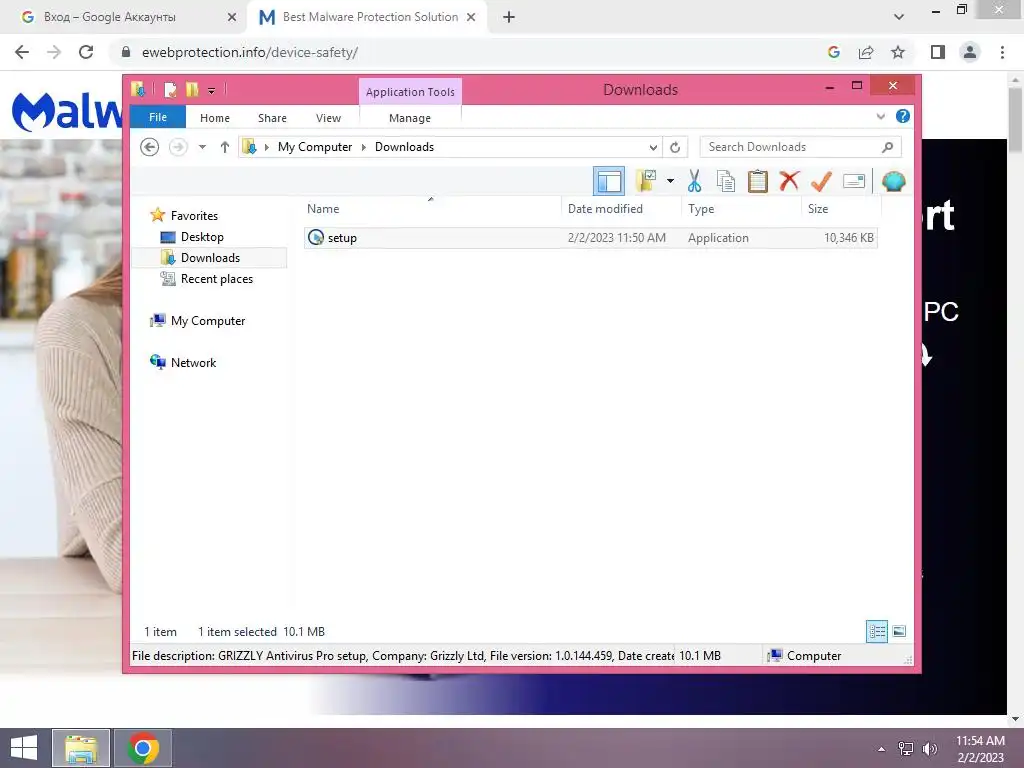Click Chrome back arrow button

tap(22, 52)
